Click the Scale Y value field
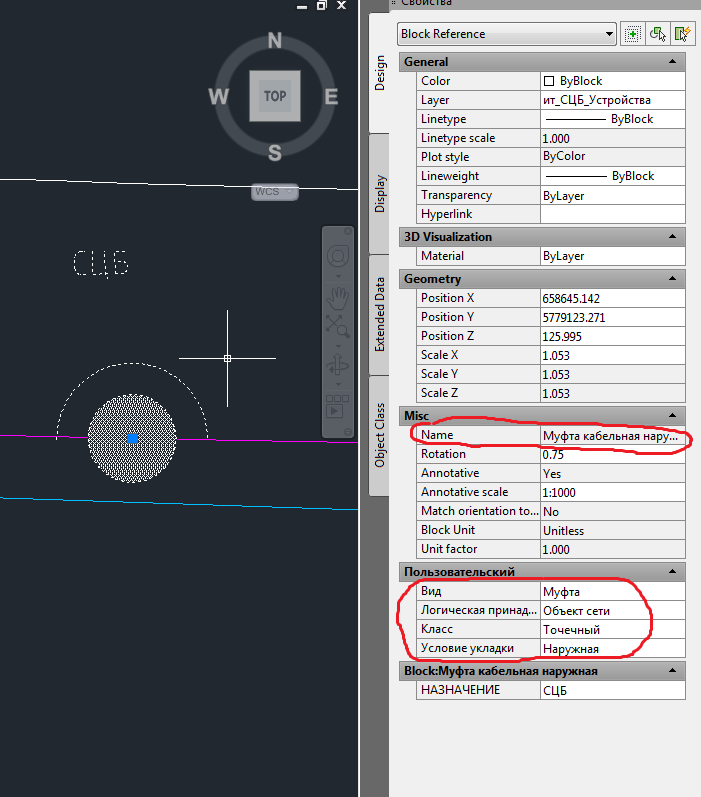Viewport: 701px width, 797px height. [613, 374]
